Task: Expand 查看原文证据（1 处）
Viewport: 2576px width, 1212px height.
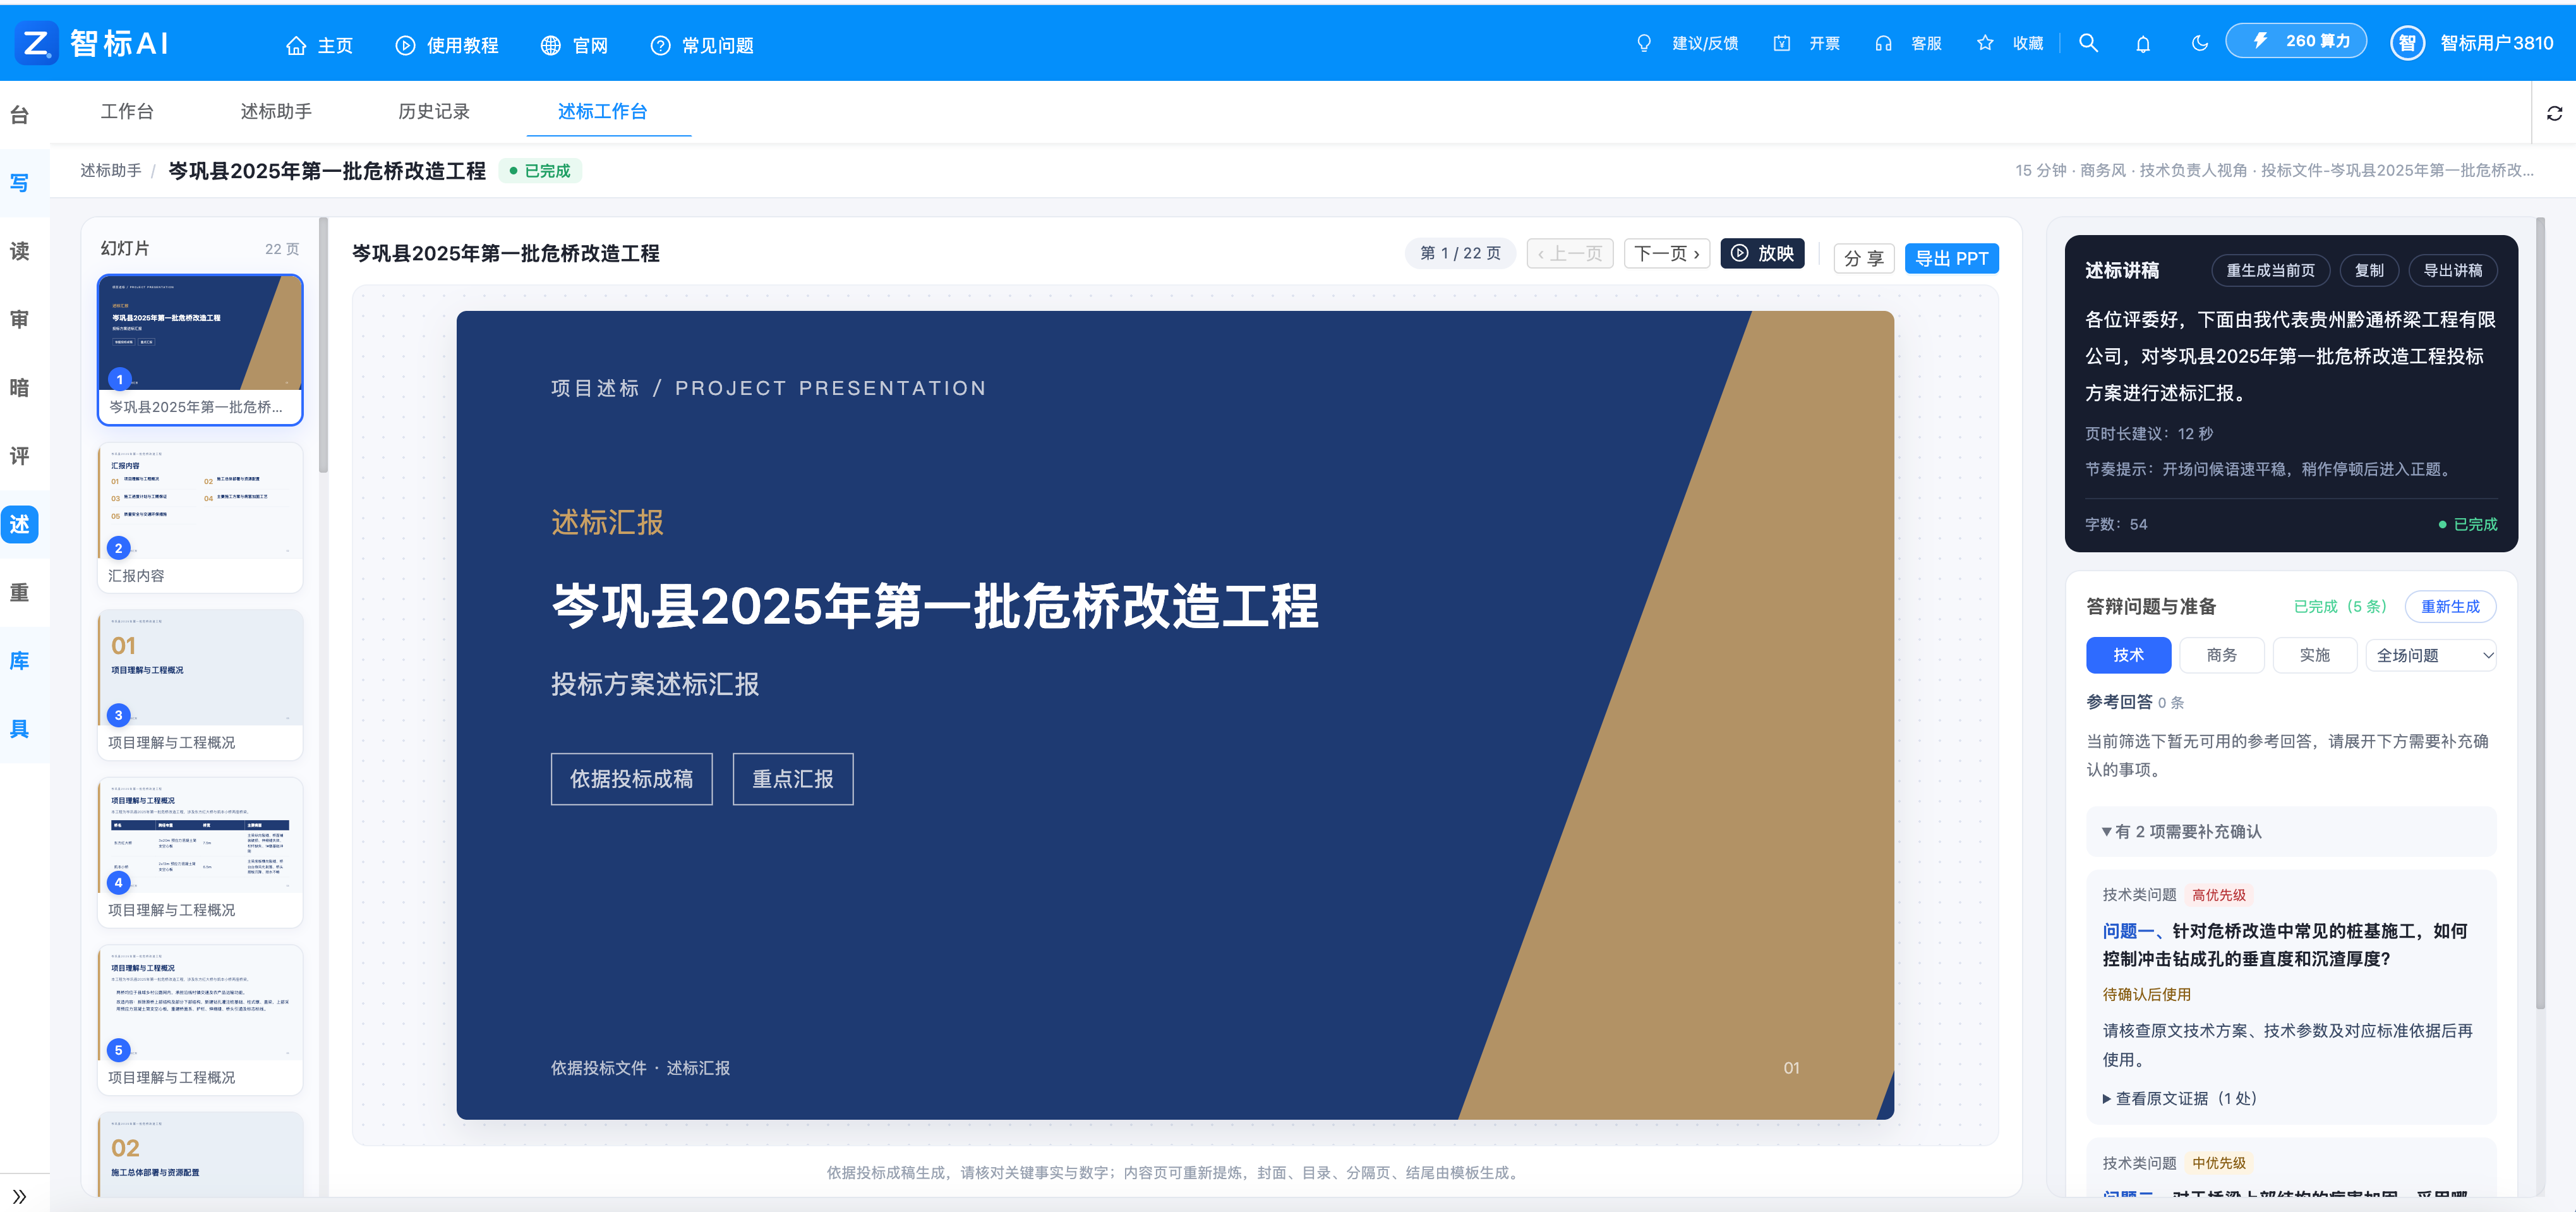Action: coord(2180,1098)
